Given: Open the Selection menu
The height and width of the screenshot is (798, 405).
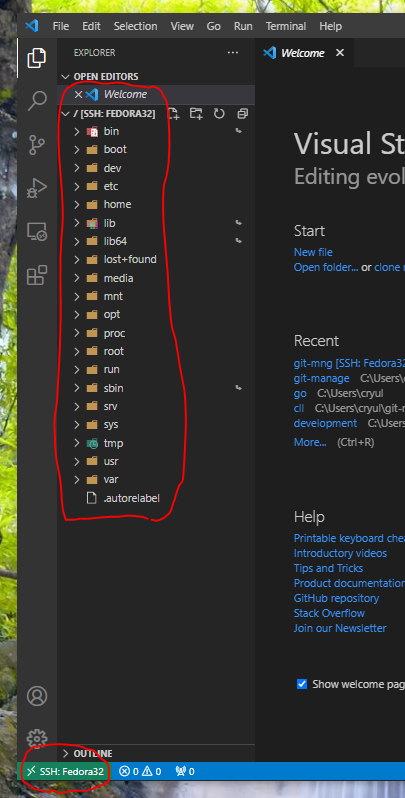Looking at the screenshot, I should (135, 26).
